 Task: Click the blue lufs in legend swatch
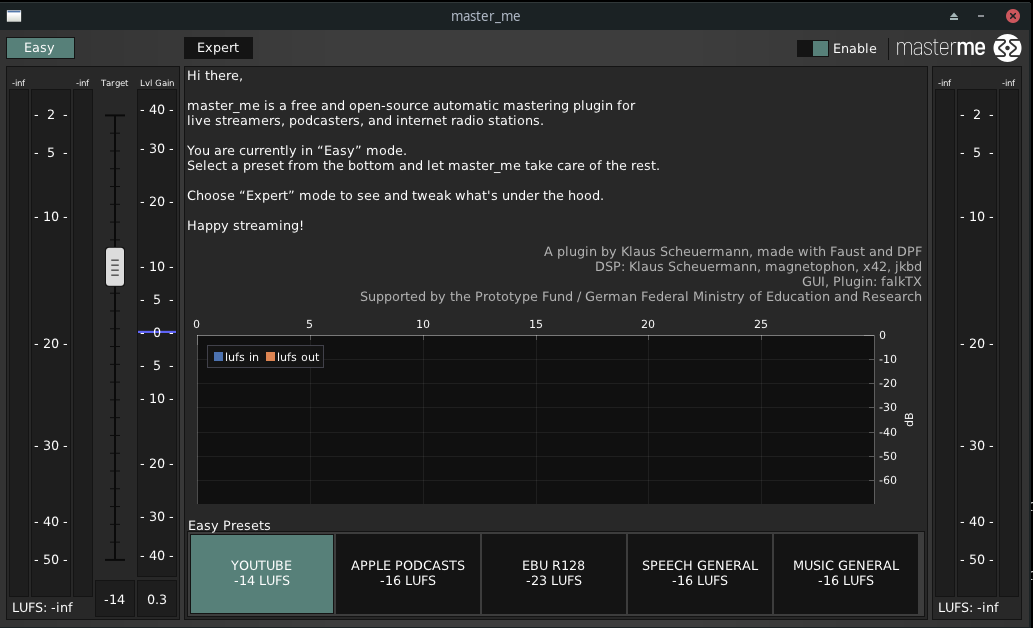pos(218,357)
